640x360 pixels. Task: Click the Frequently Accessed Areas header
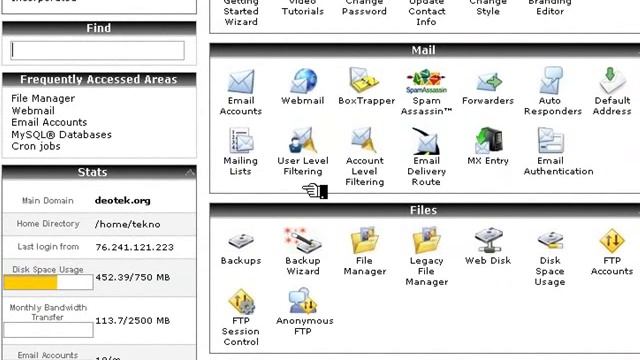99,80
